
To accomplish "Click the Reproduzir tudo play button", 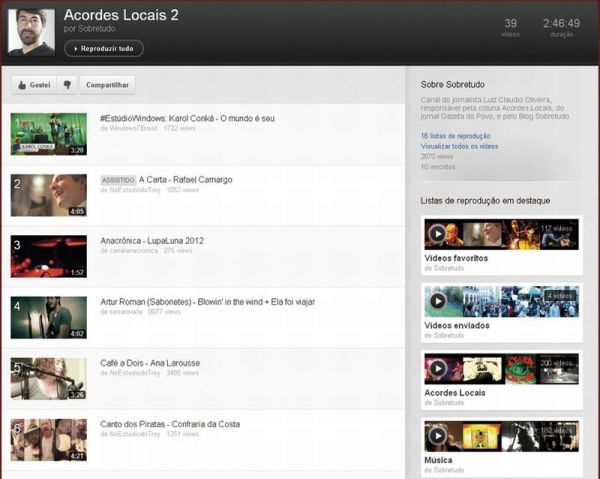I will point(104,49).
